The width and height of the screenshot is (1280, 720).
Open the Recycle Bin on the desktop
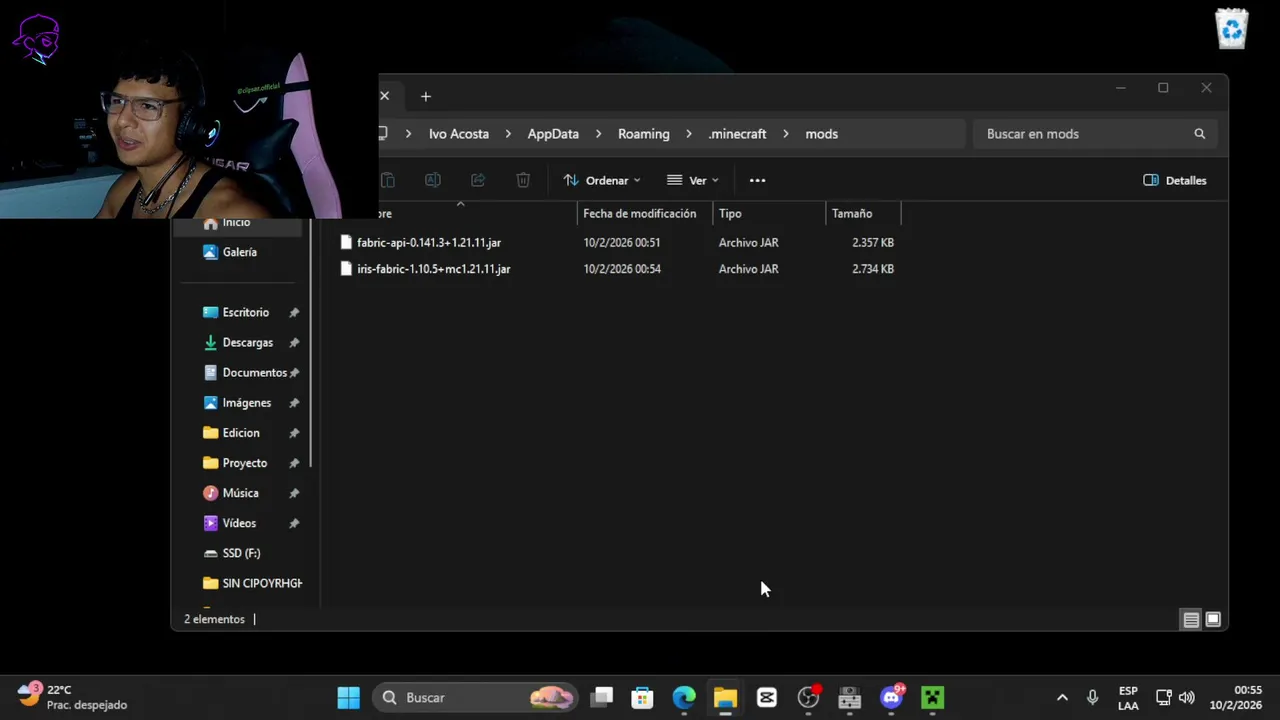tap(1232, 28)
